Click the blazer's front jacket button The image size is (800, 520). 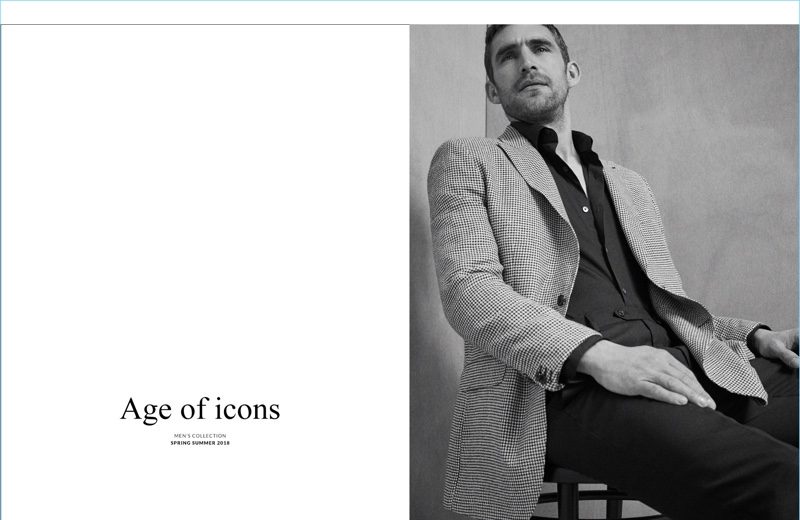click(x=561, y=300)
